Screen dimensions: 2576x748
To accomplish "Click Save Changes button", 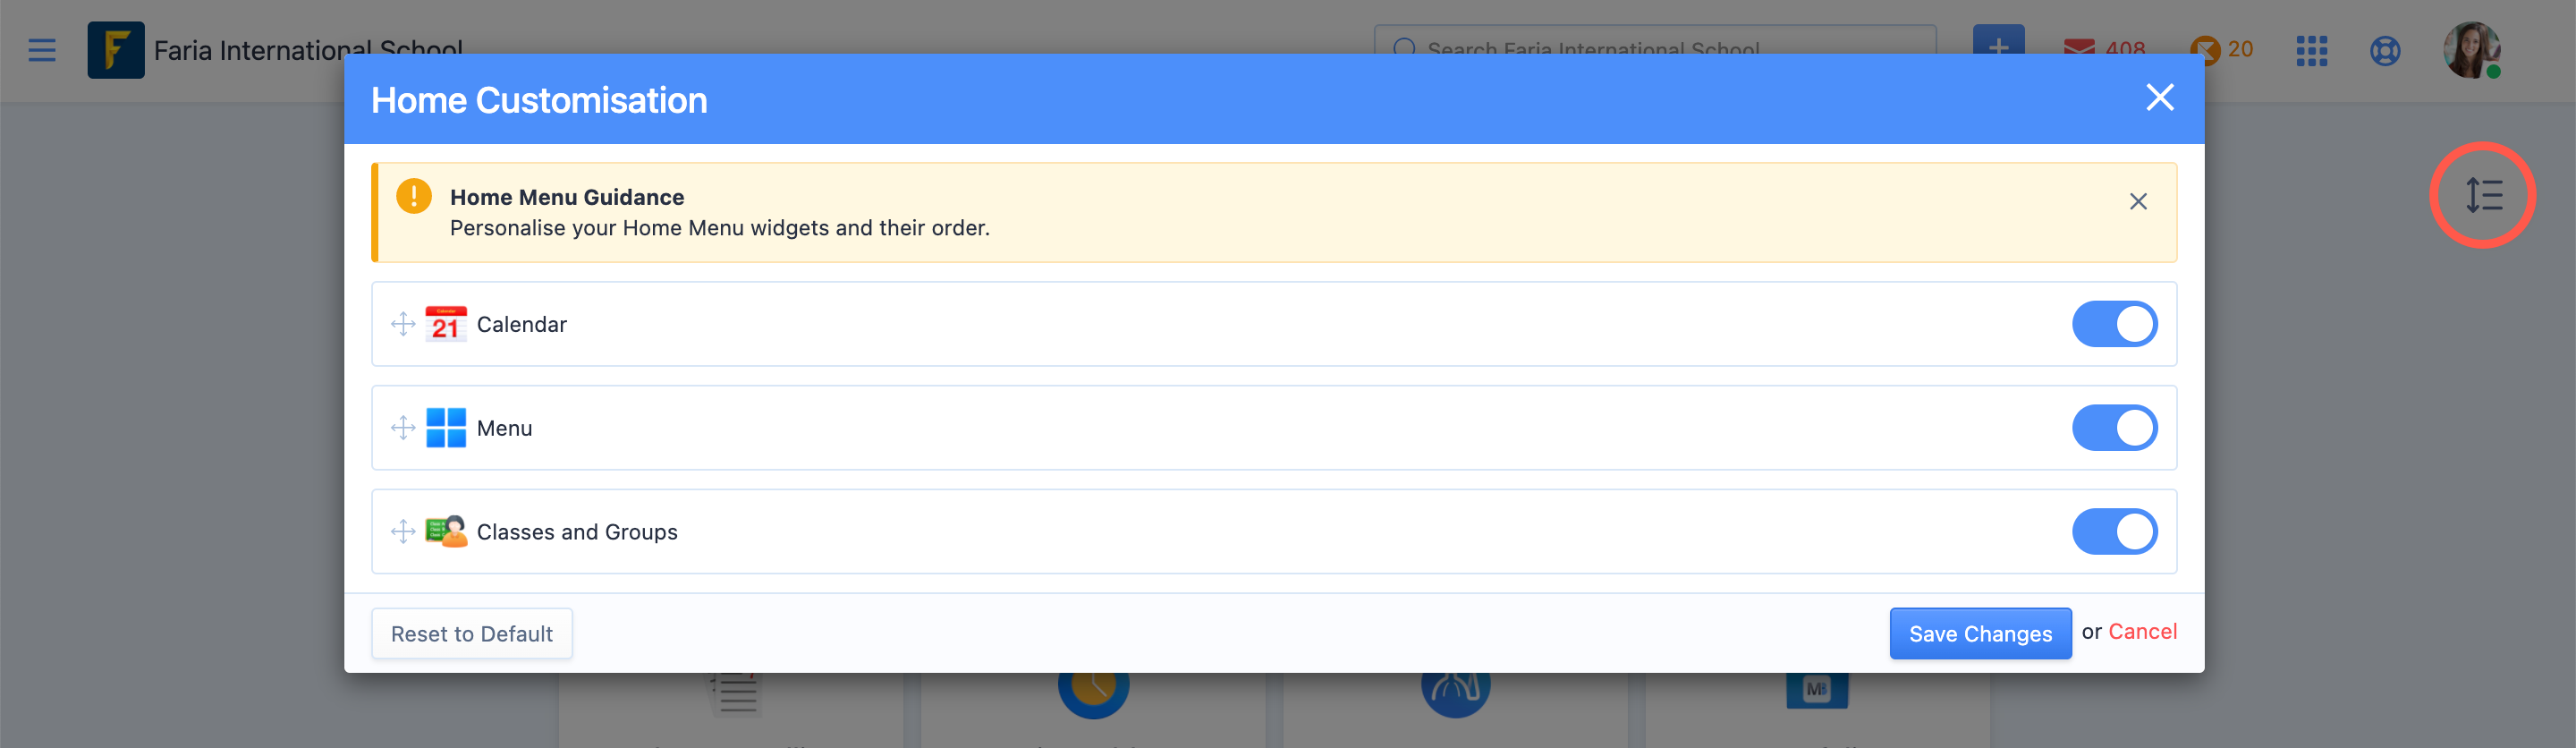I will pyautogui.click(x=1980, y=634).
